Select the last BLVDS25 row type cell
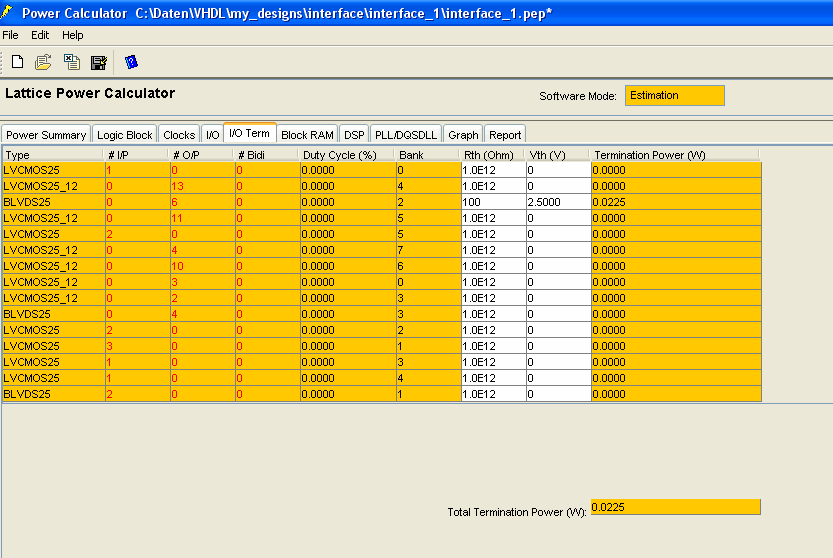Screen dimensions: 833x558 pyautogui.click(x=53, y=394)
